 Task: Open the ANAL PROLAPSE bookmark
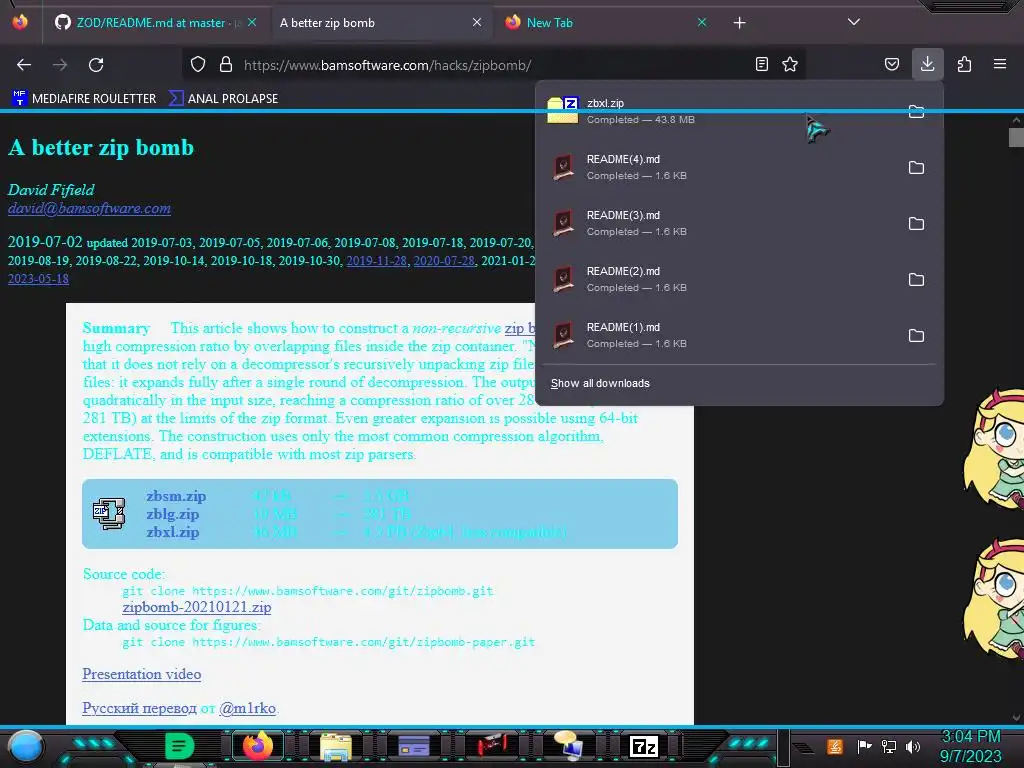[x=223, y=98]
